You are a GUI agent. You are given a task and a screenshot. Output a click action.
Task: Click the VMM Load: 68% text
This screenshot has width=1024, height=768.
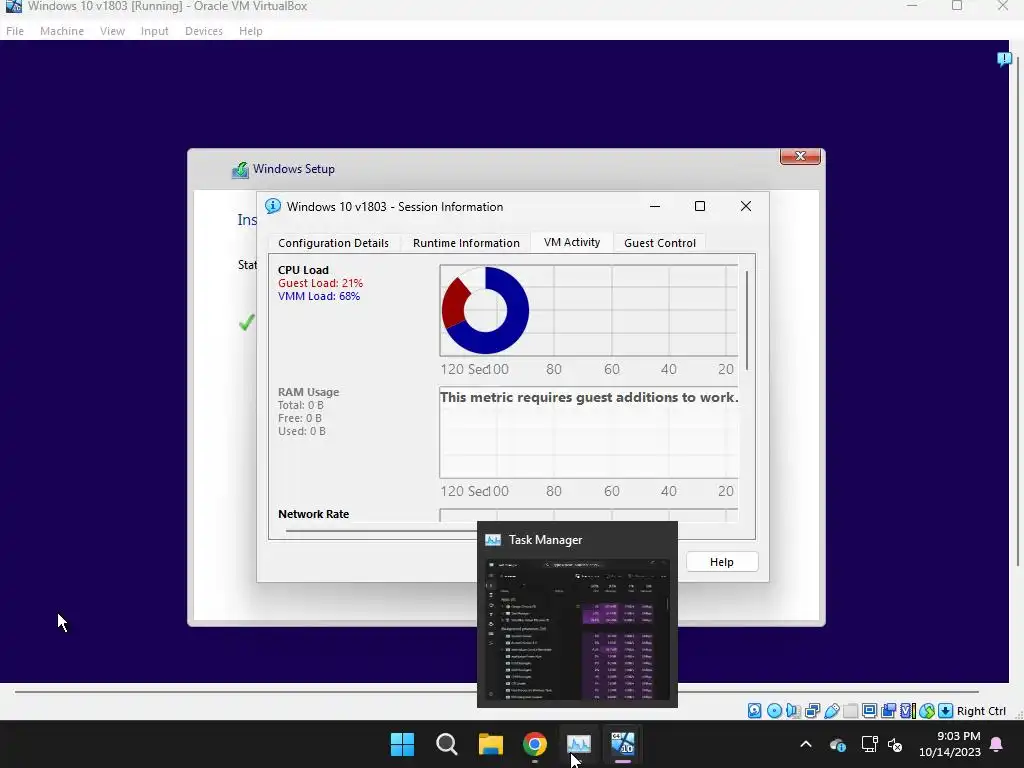click(319, 296)
